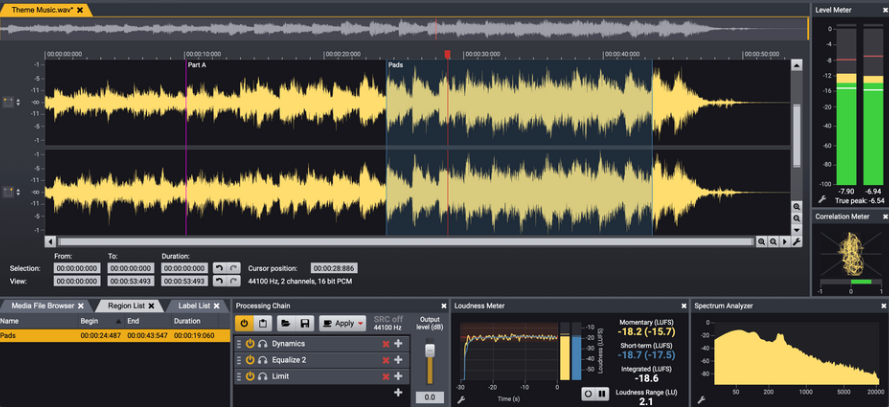Bypass the Dynamics effect power button
Image resolution: width=889 pixels, height=407 pixels.
click(250, 344)
